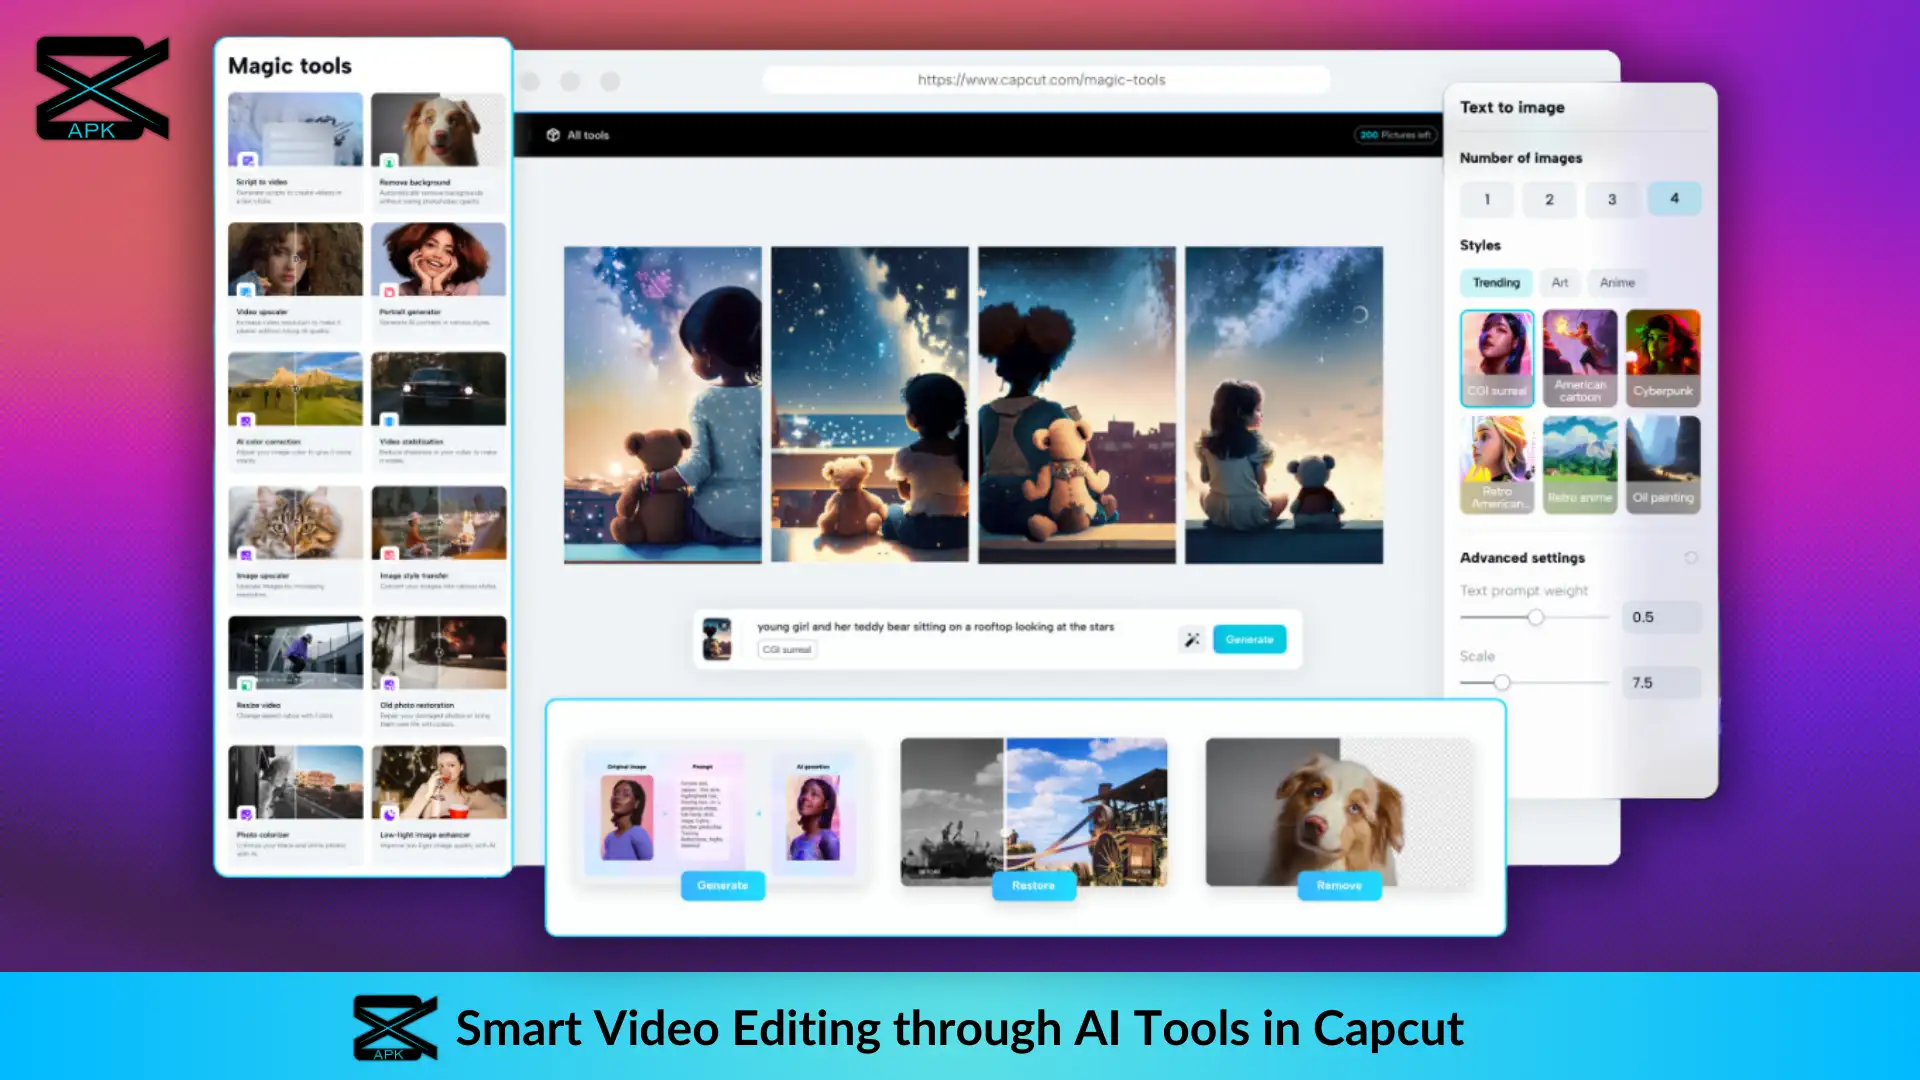The height and width of the screenshot is (1080, 1920).
Task: Select the Anime styles filter
Action: pos(1615,282)
